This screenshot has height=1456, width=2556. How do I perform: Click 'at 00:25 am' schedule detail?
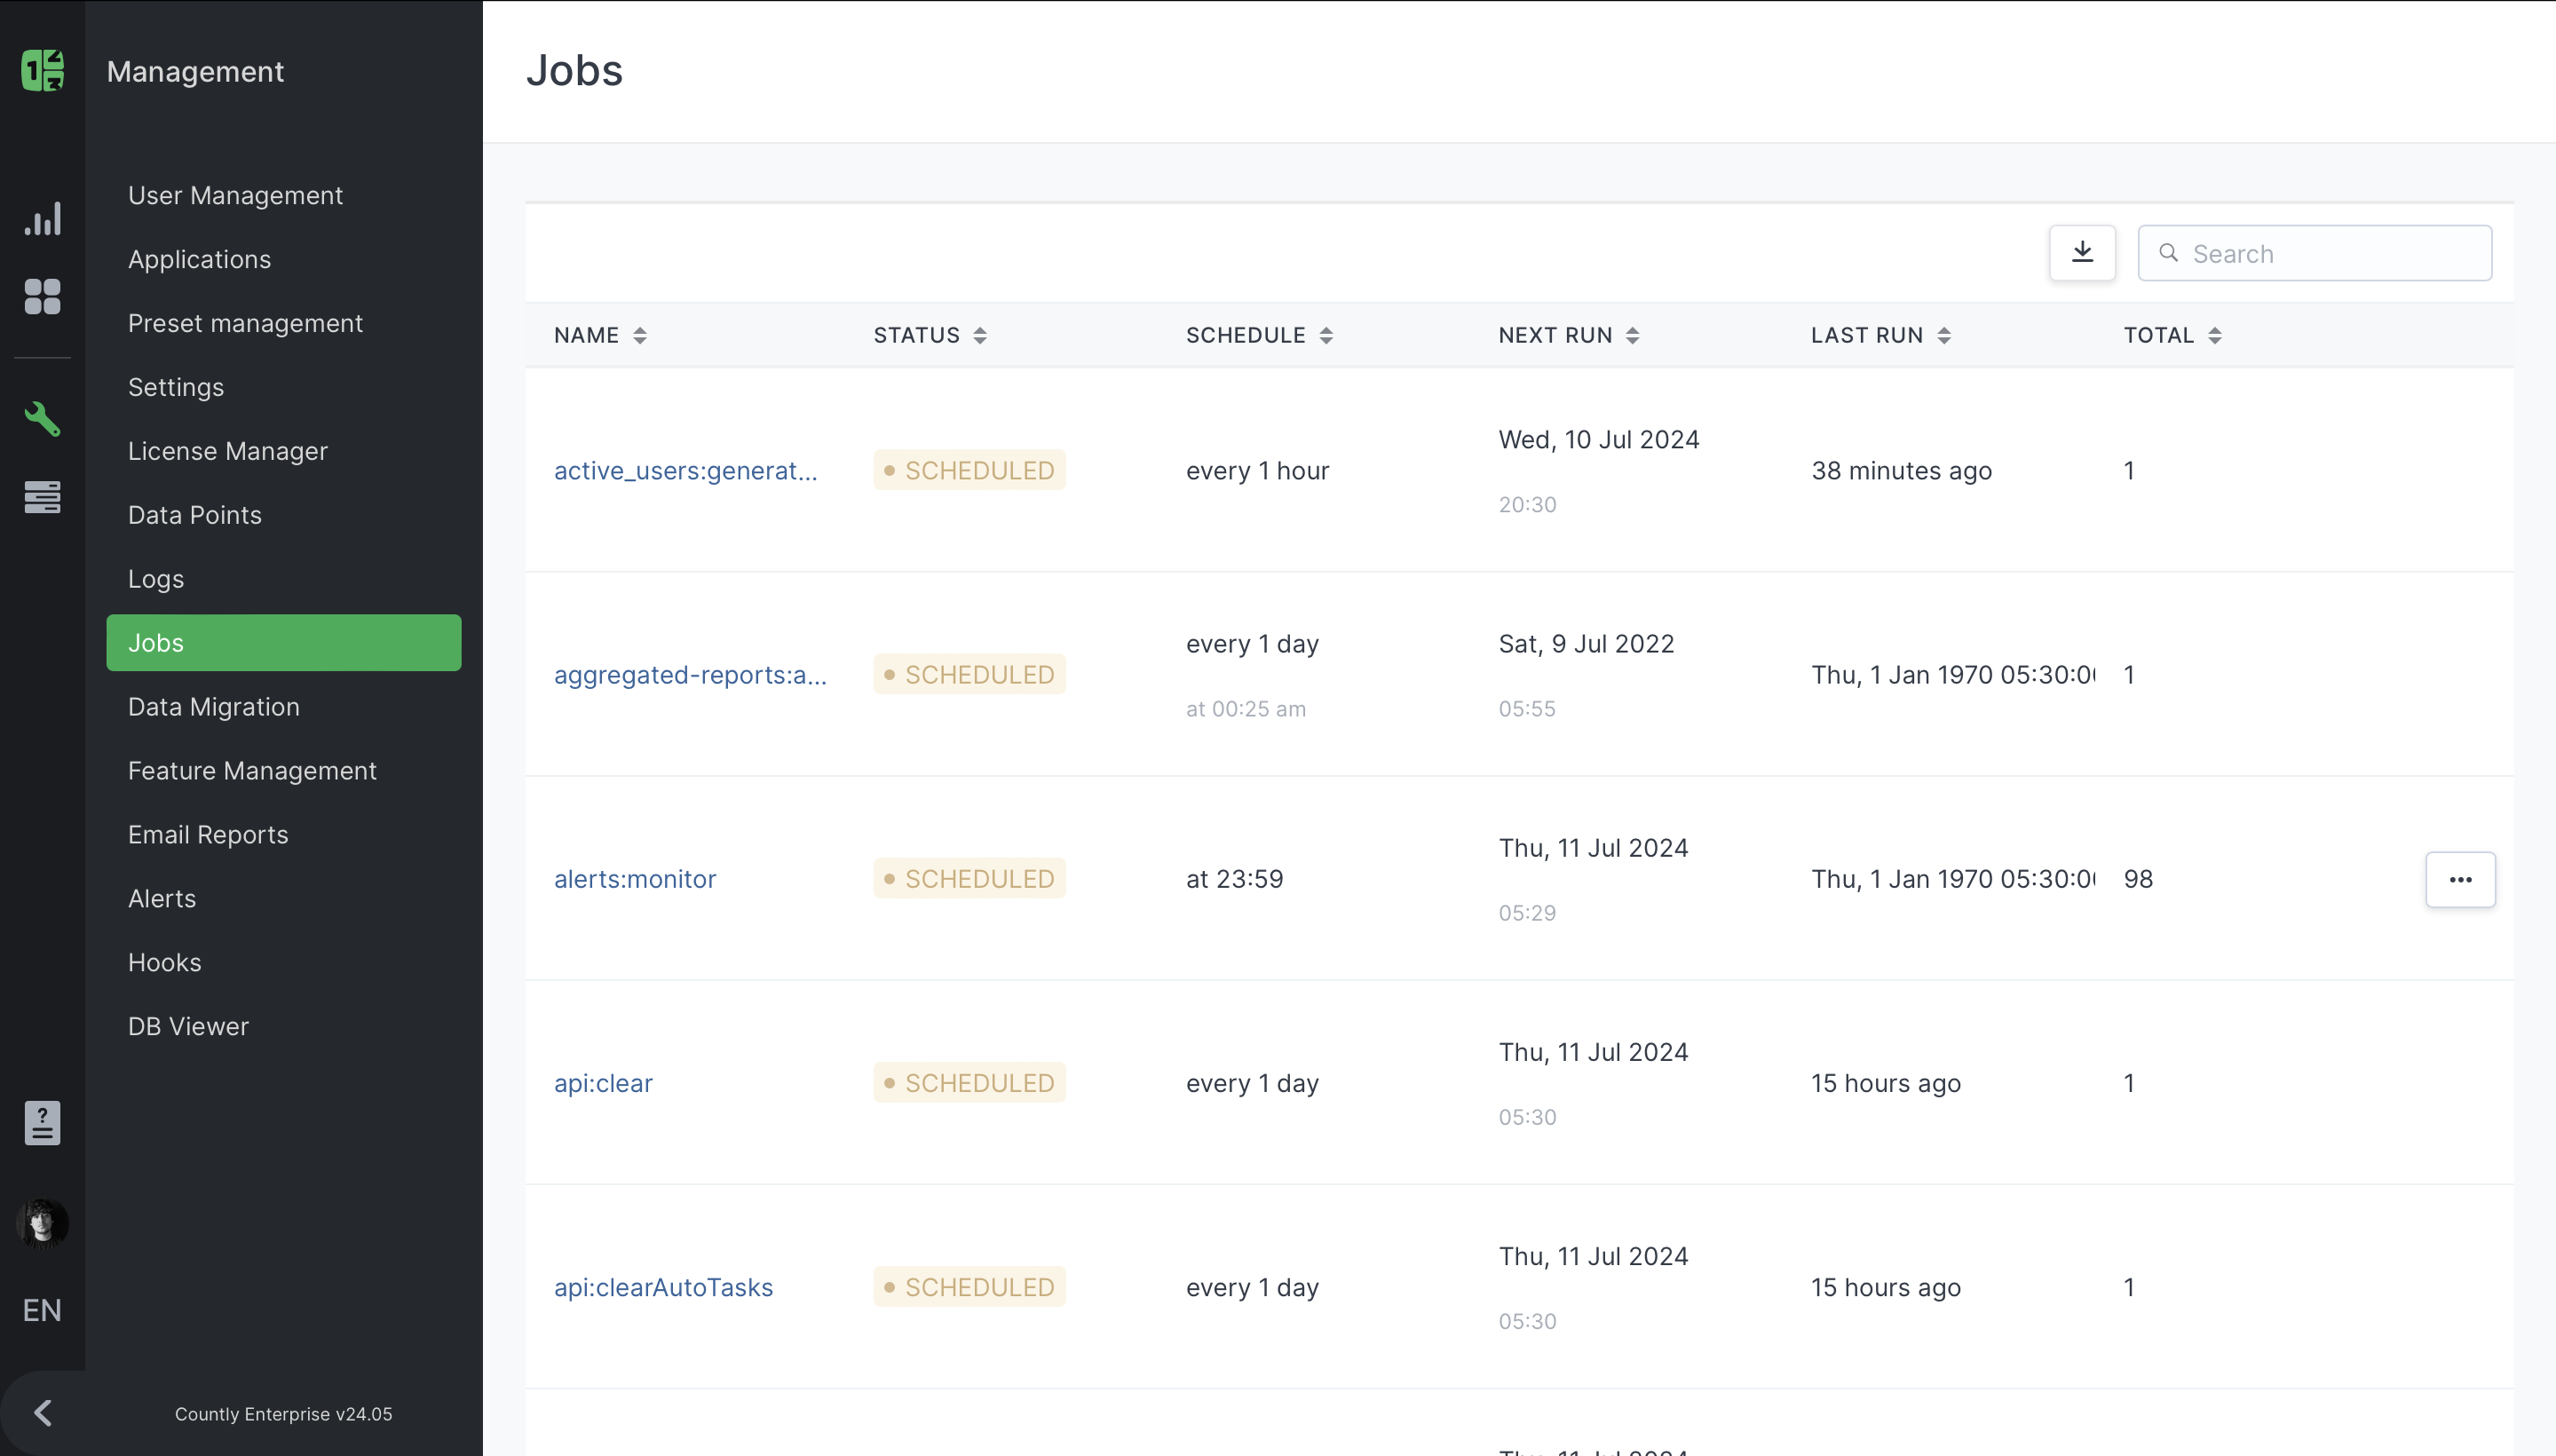pyautogui.click(x=1246, y=709)
